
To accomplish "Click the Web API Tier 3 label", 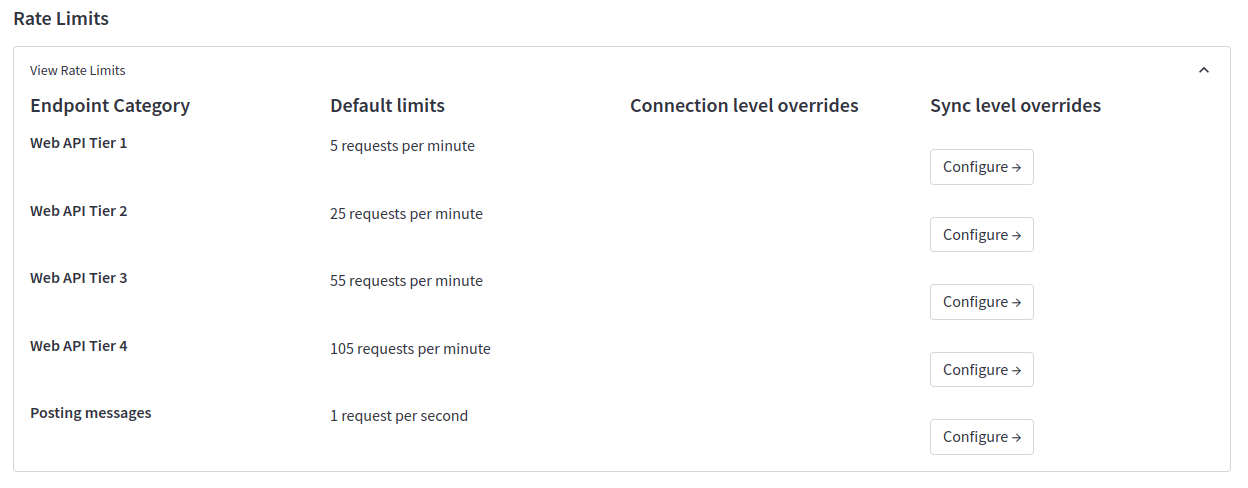I will click(x=78, y=278).
